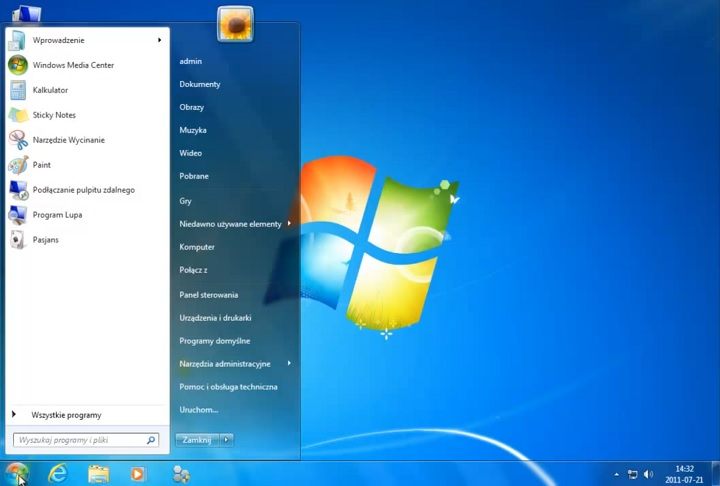Select Uruchom... command
This screenshot has width=720, height=486.
click(x=199, y=410)
